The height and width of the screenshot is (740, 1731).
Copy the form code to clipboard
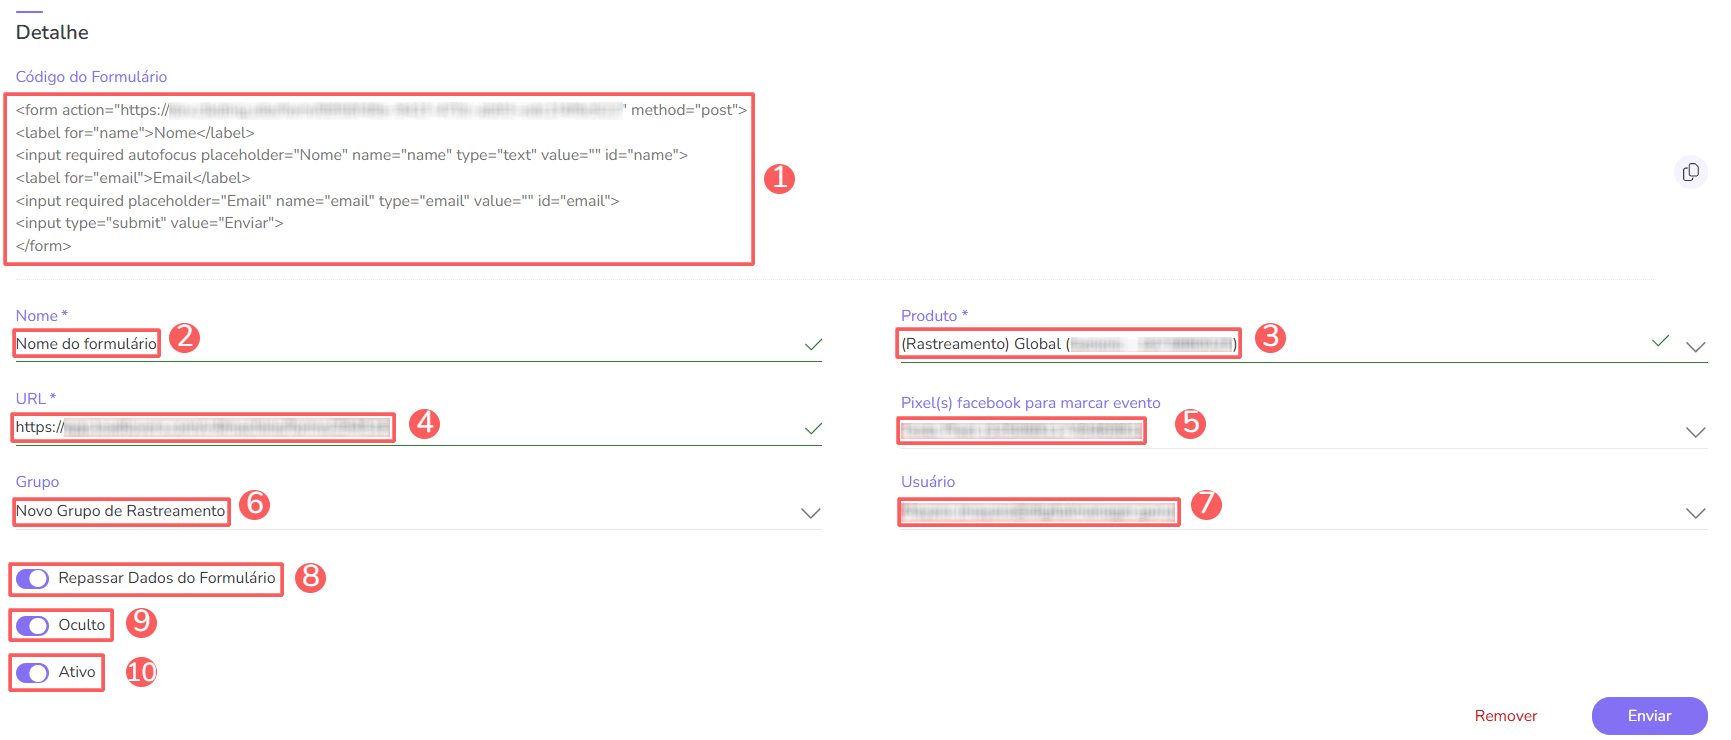coord(1690,173)
